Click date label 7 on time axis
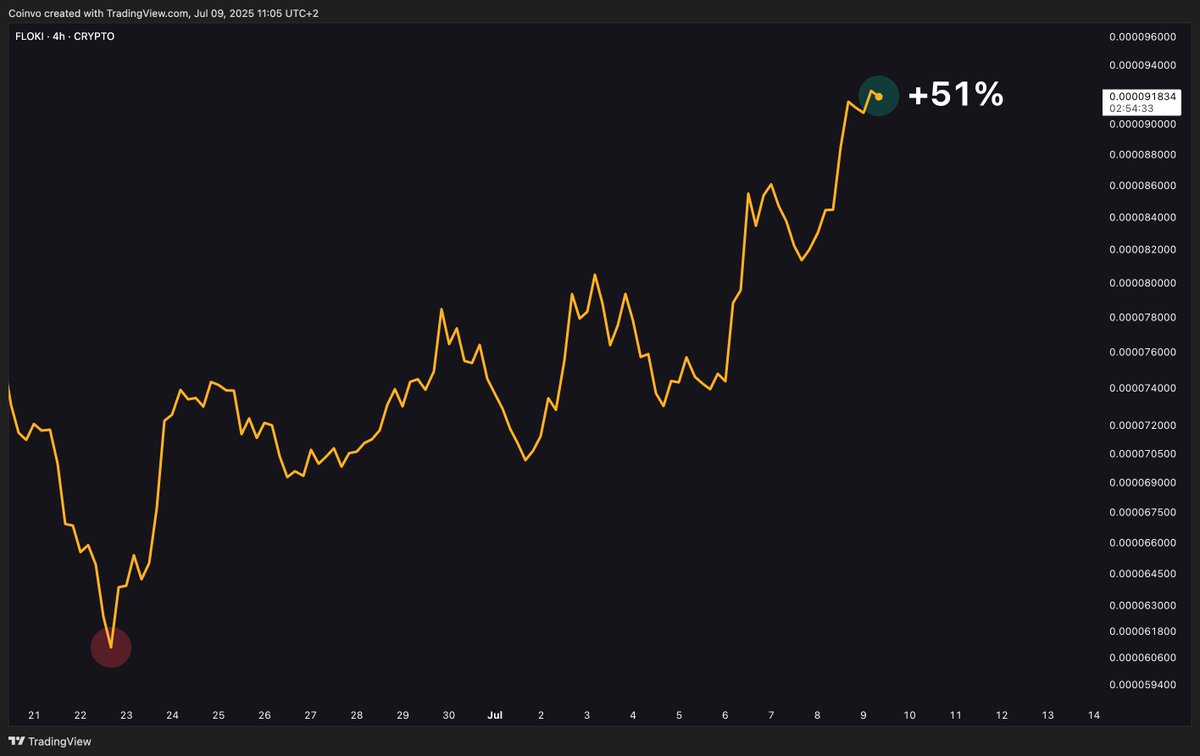This screenshot has width=1200, height=756. pos(771,715)
